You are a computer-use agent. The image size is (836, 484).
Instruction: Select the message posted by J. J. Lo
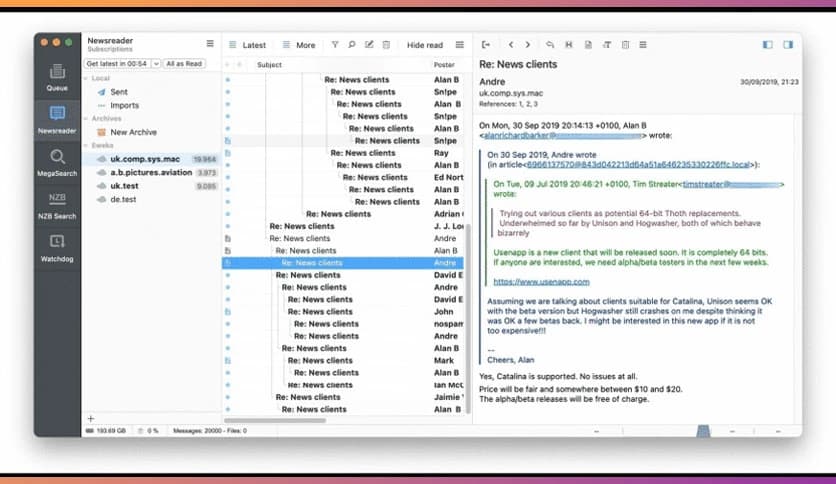(x=343, y=226)
